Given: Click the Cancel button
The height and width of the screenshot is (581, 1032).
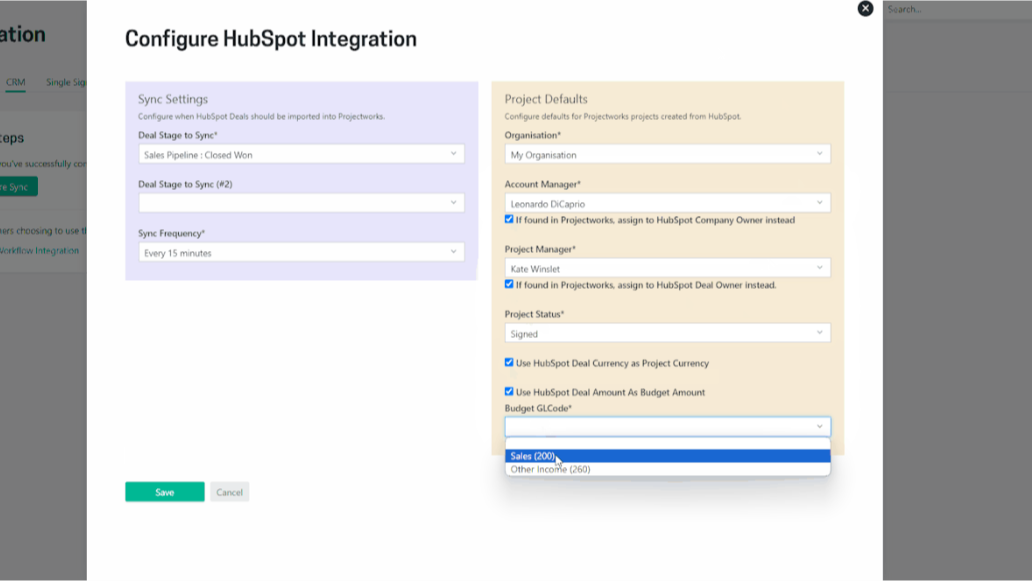Looking at the screenshot, I should [229, 491].
